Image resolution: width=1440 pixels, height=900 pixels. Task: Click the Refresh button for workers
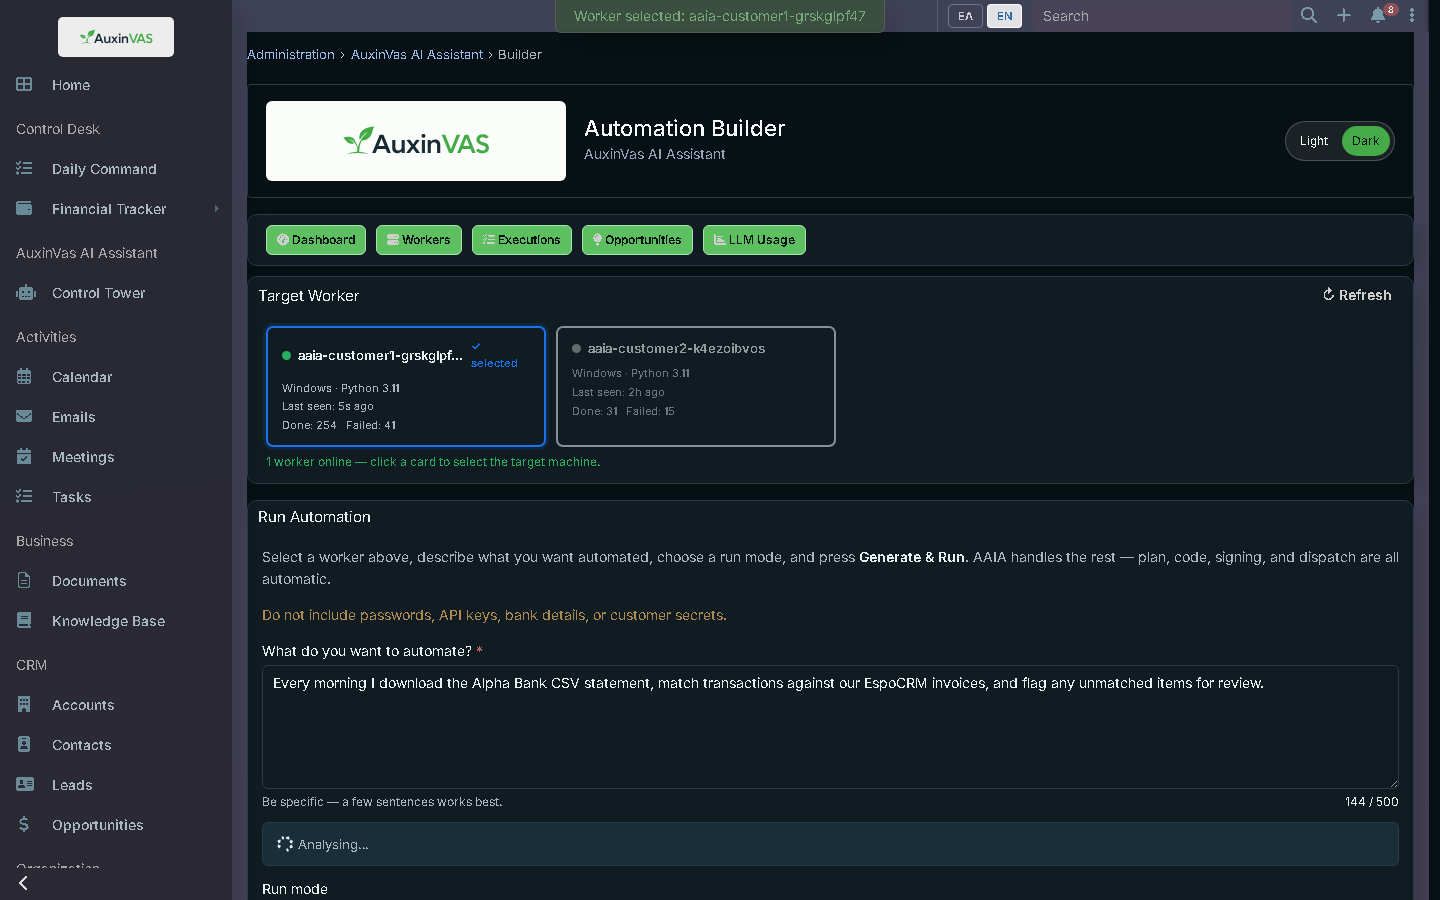tap(1357, 295)
